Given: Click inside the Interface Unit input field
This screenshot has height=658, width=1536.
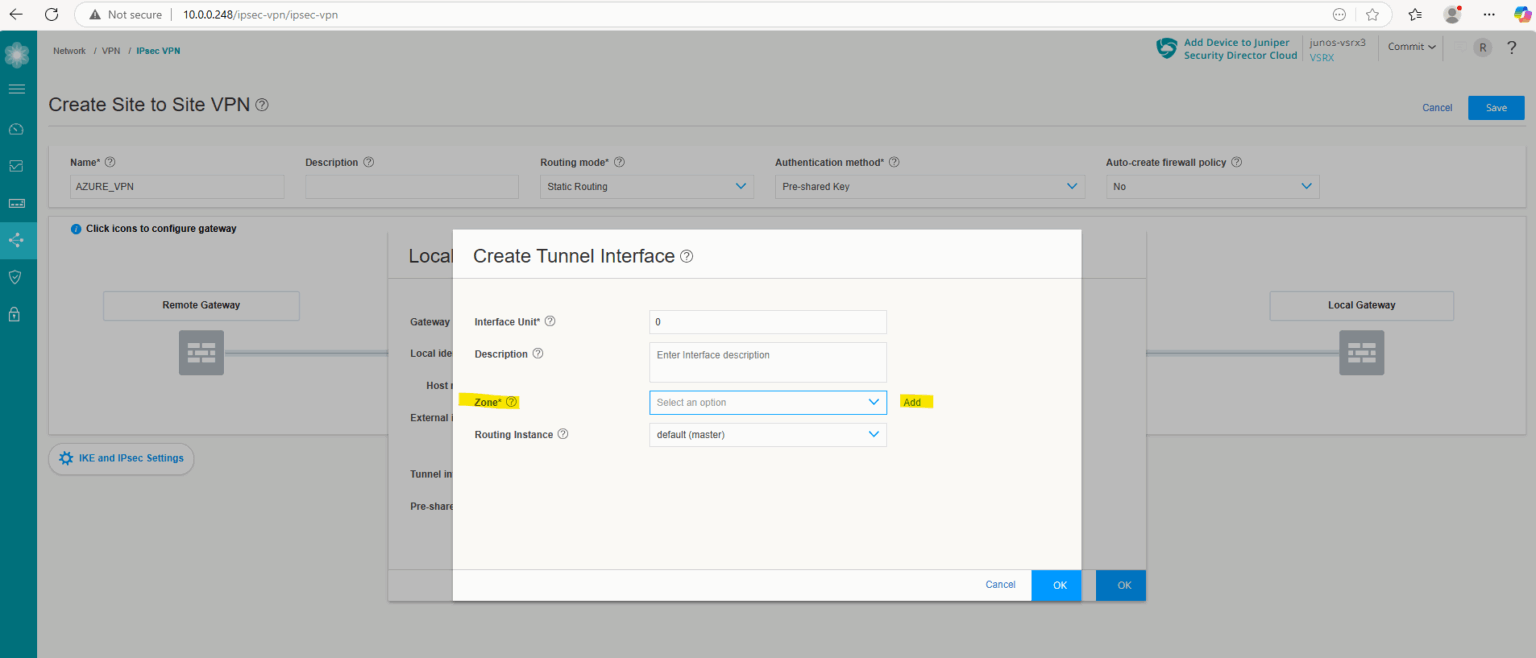Looking at the screenshot, I should [767, 321].
